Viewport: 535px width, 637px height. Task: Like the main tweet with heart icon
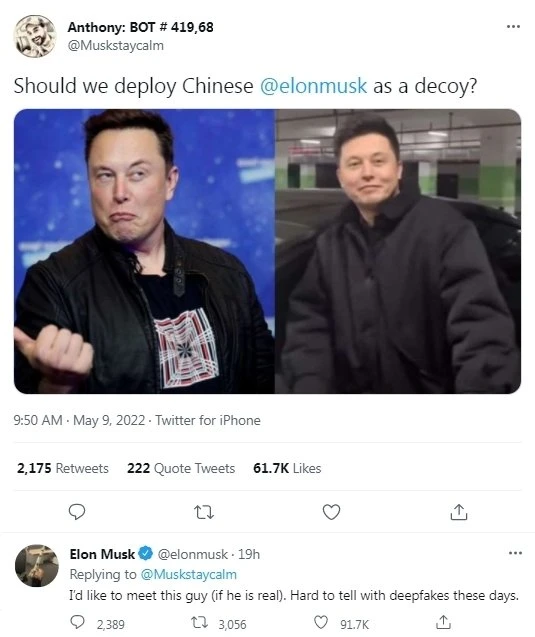pos(331,512)
